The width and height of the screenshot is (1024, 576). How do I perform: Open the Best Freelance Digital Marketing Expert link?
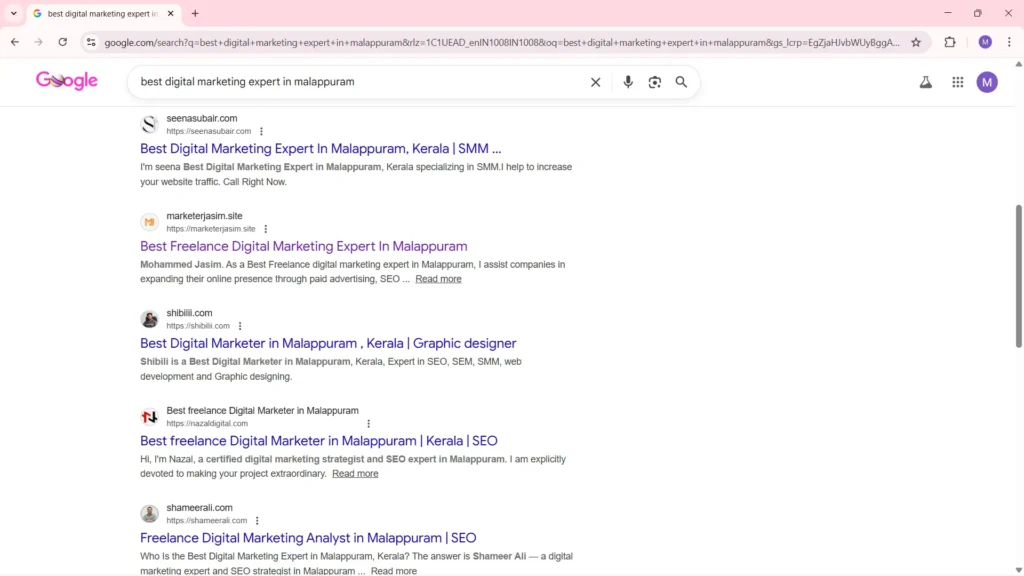coord(303,245)
